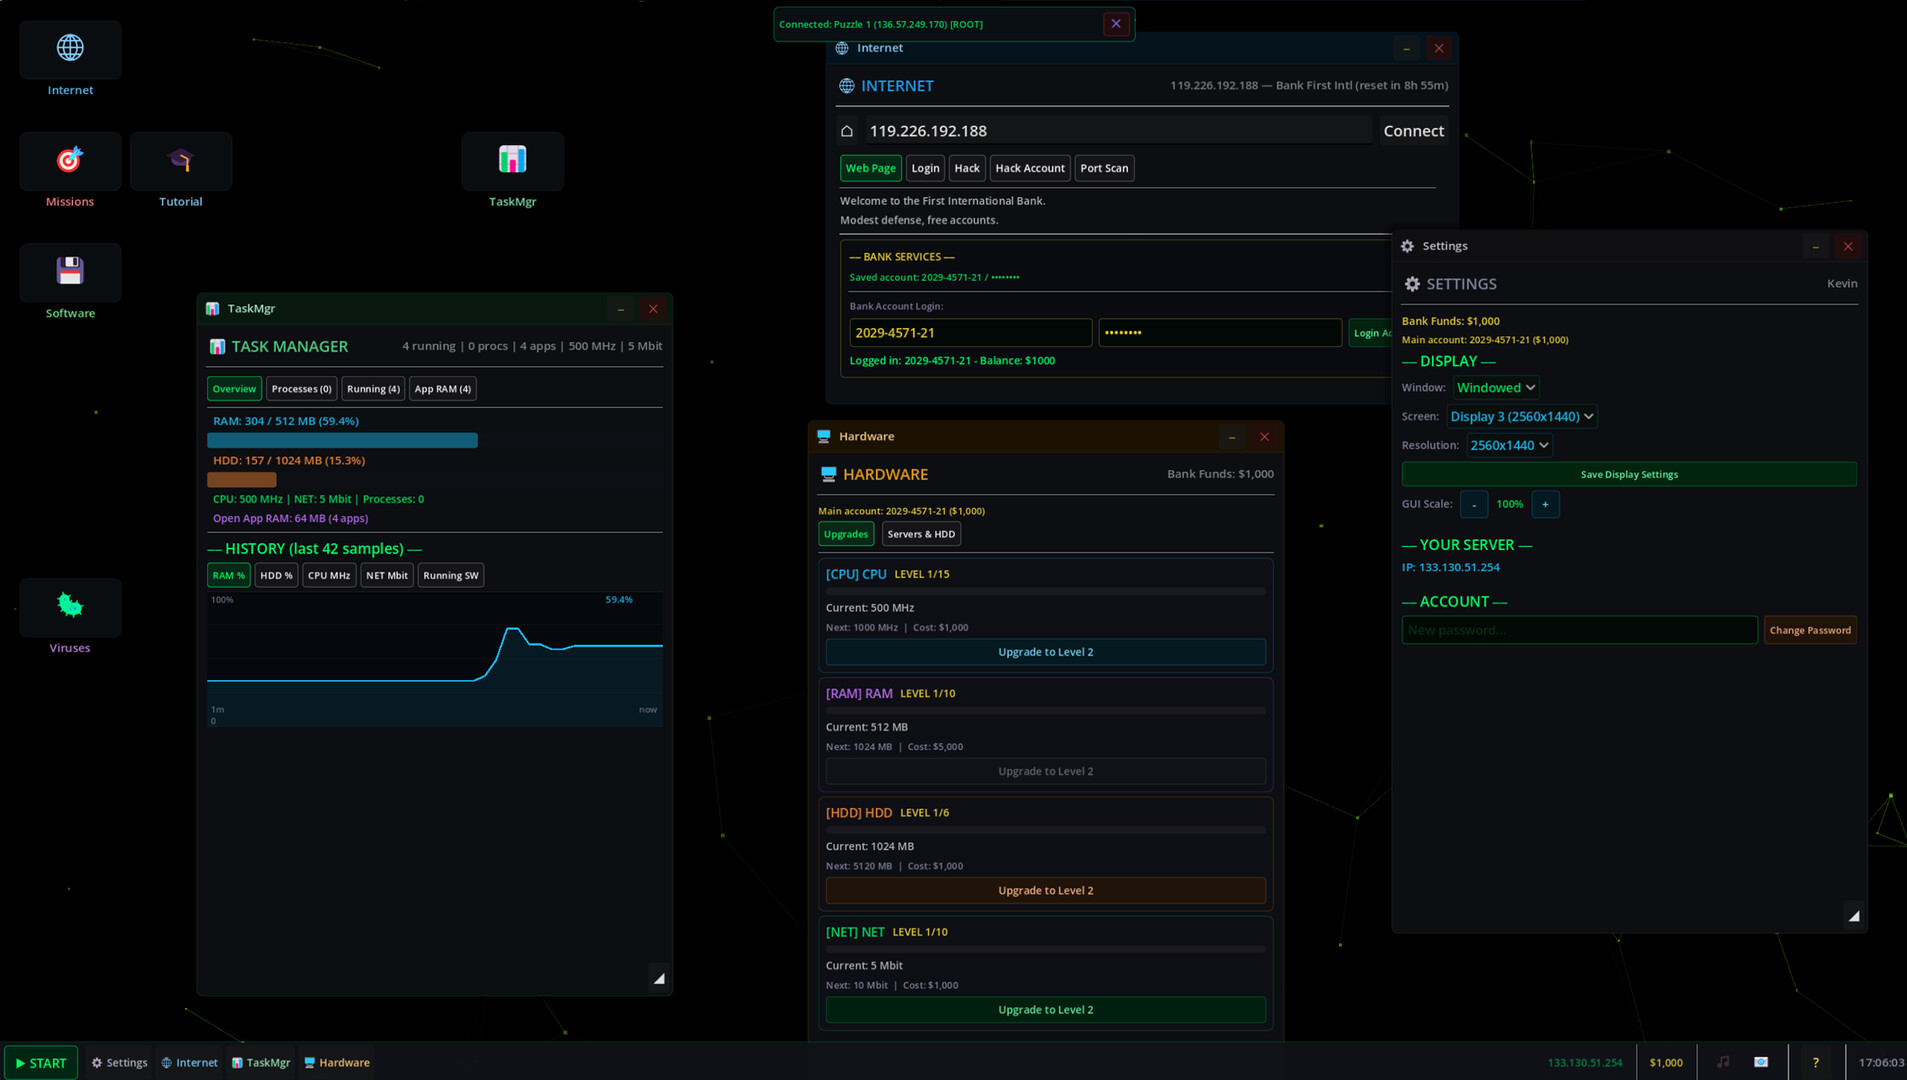Click Upgrade to Level 2 for CPU
Image resolution: width=1907 pixels, height=1080 pixels.
(x=1045, y=652)
